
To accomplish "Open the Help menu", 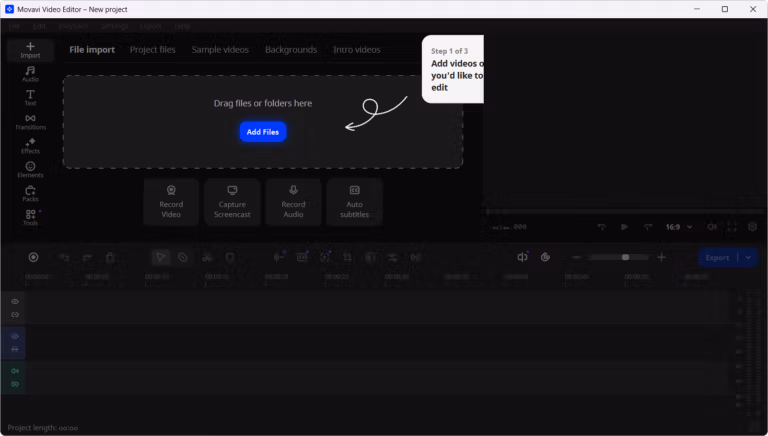I will point(182,26).
